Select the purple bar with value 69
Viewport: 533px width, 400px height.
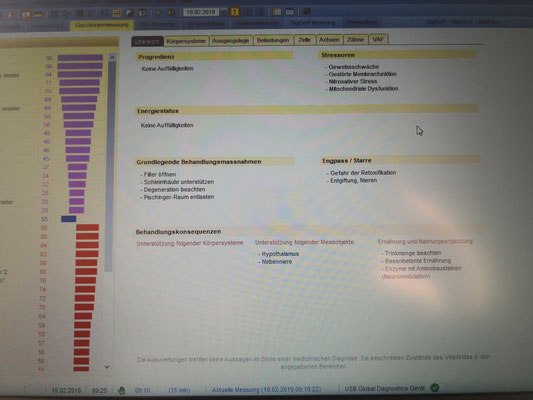coord(79,99)
